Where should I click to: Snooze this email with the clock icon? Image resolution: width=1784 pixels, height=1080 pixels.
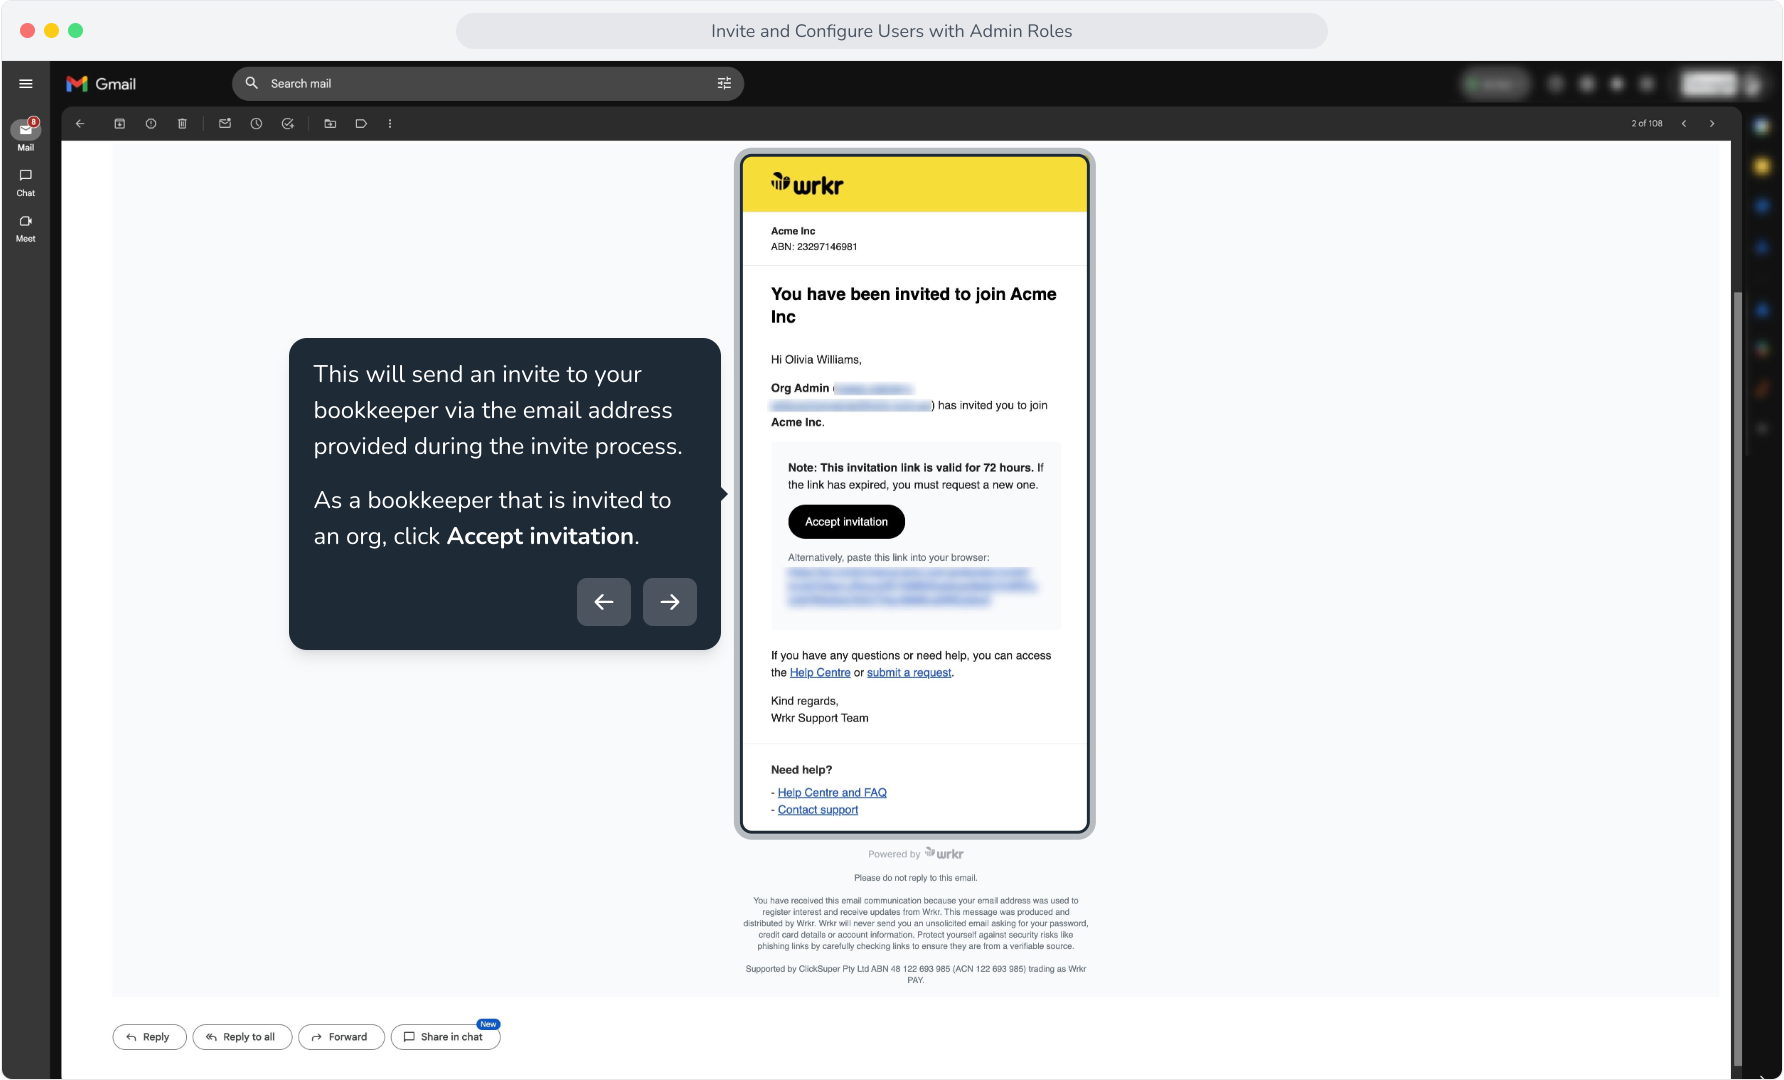pyautogui.click(x=256, y=124)
